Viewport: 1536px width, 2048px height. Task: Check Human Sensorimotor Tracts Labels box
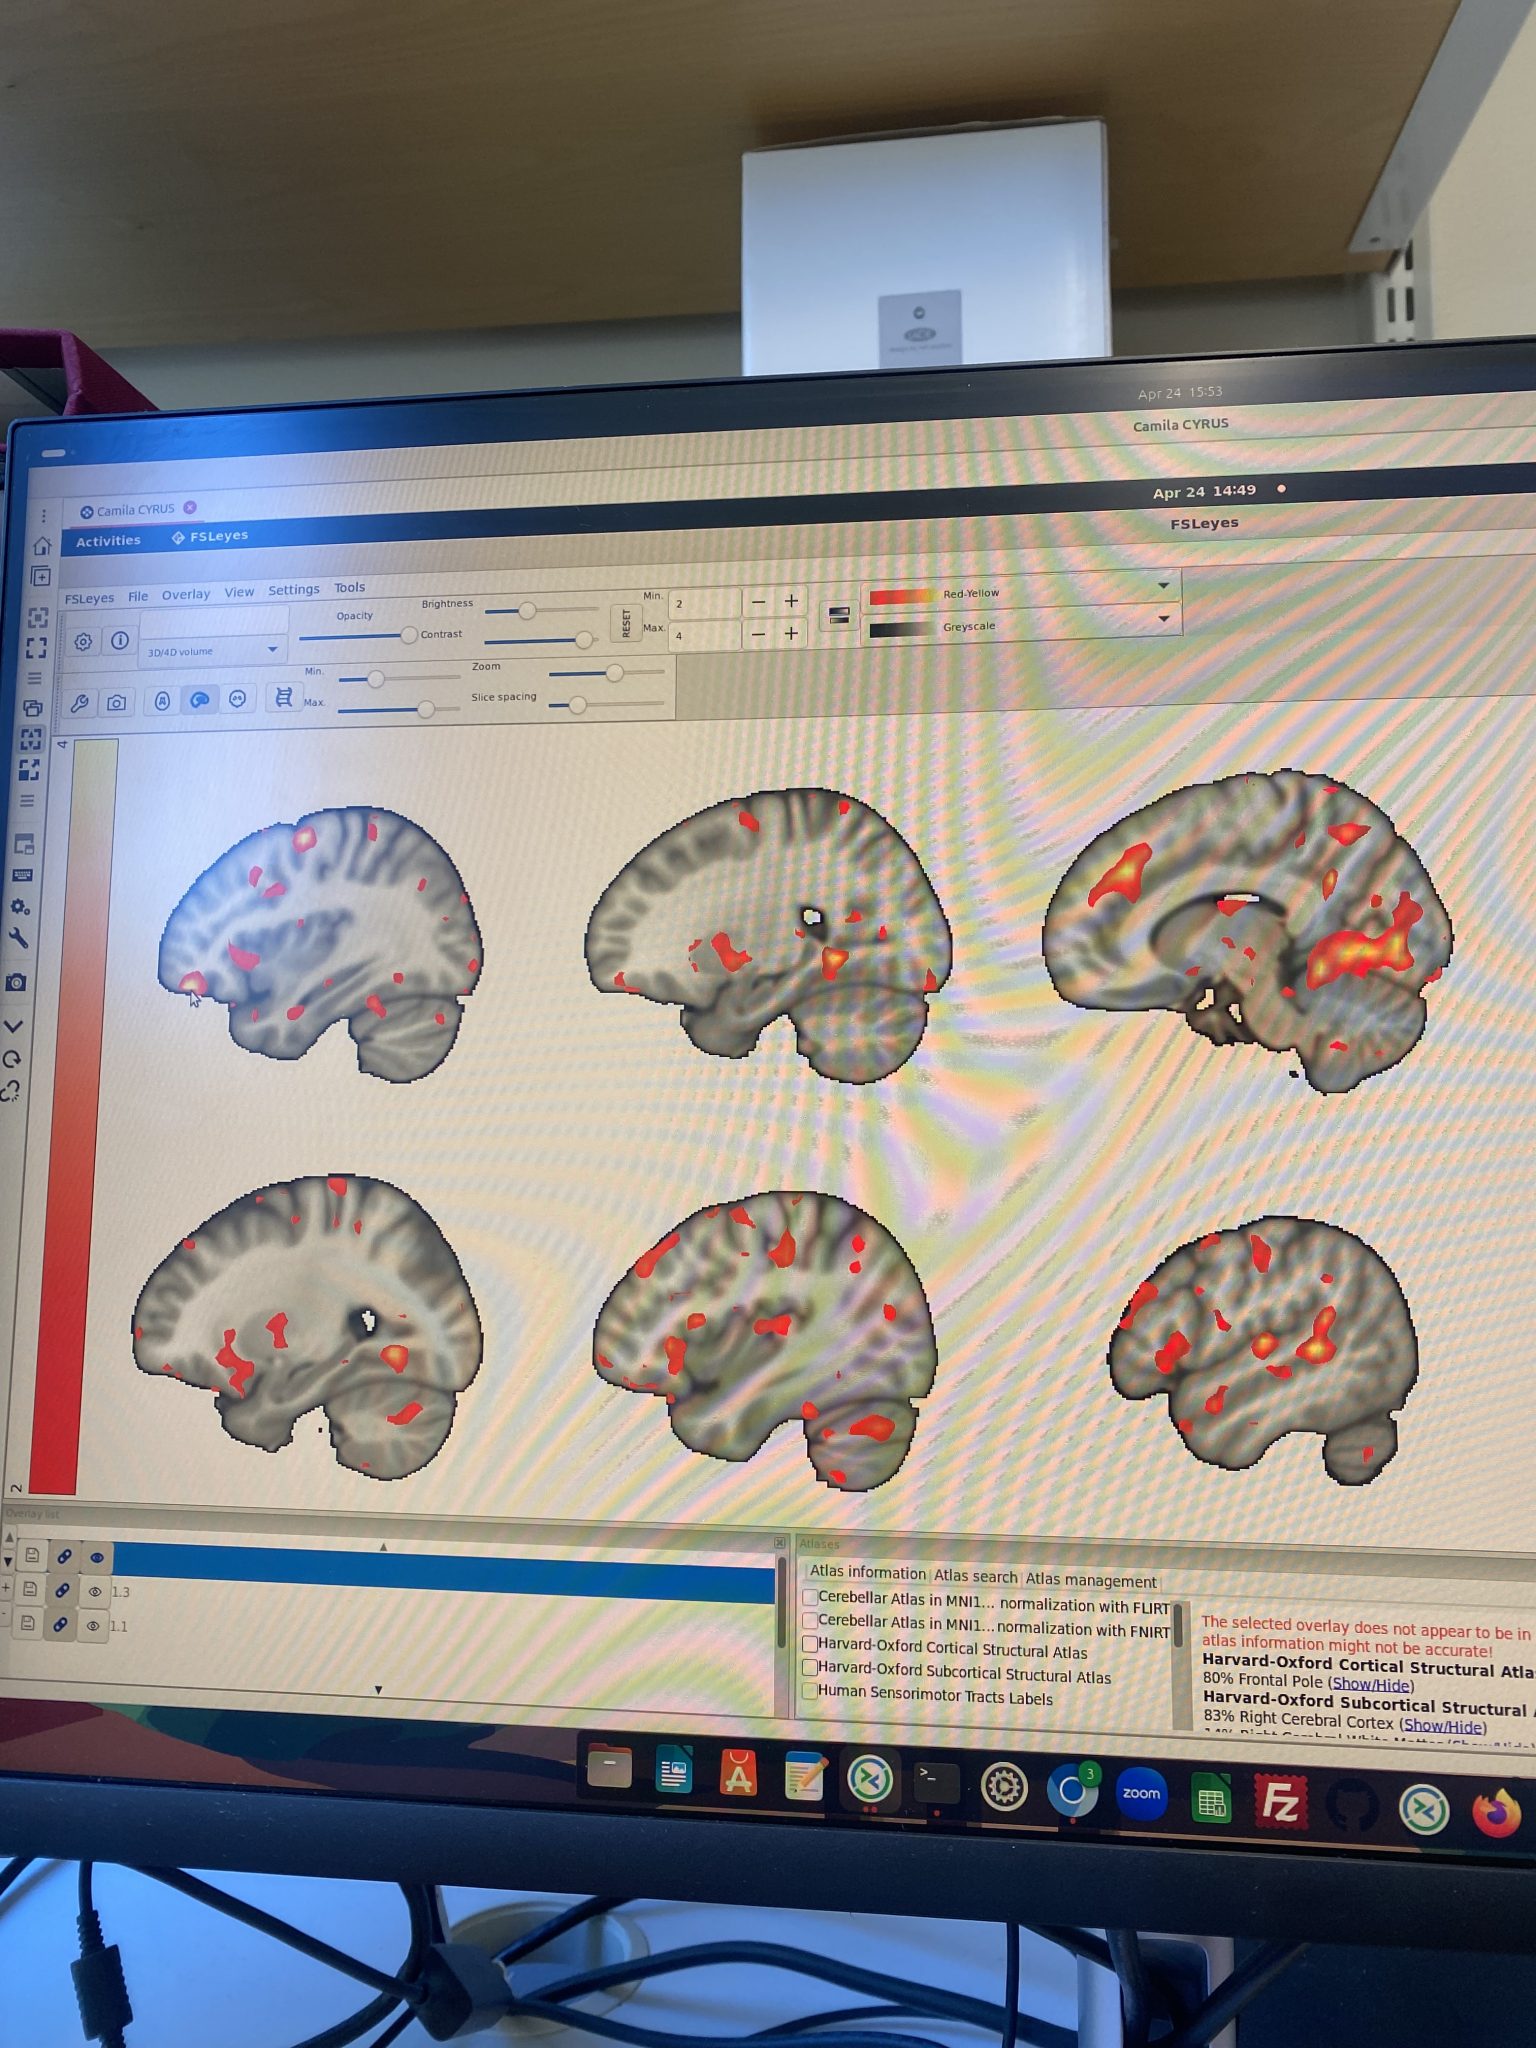tap(811, 1691)
